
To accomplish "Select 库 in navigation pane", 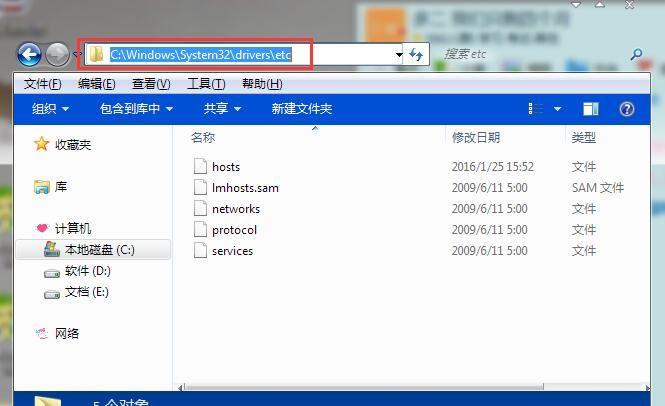I will (61, 186).
